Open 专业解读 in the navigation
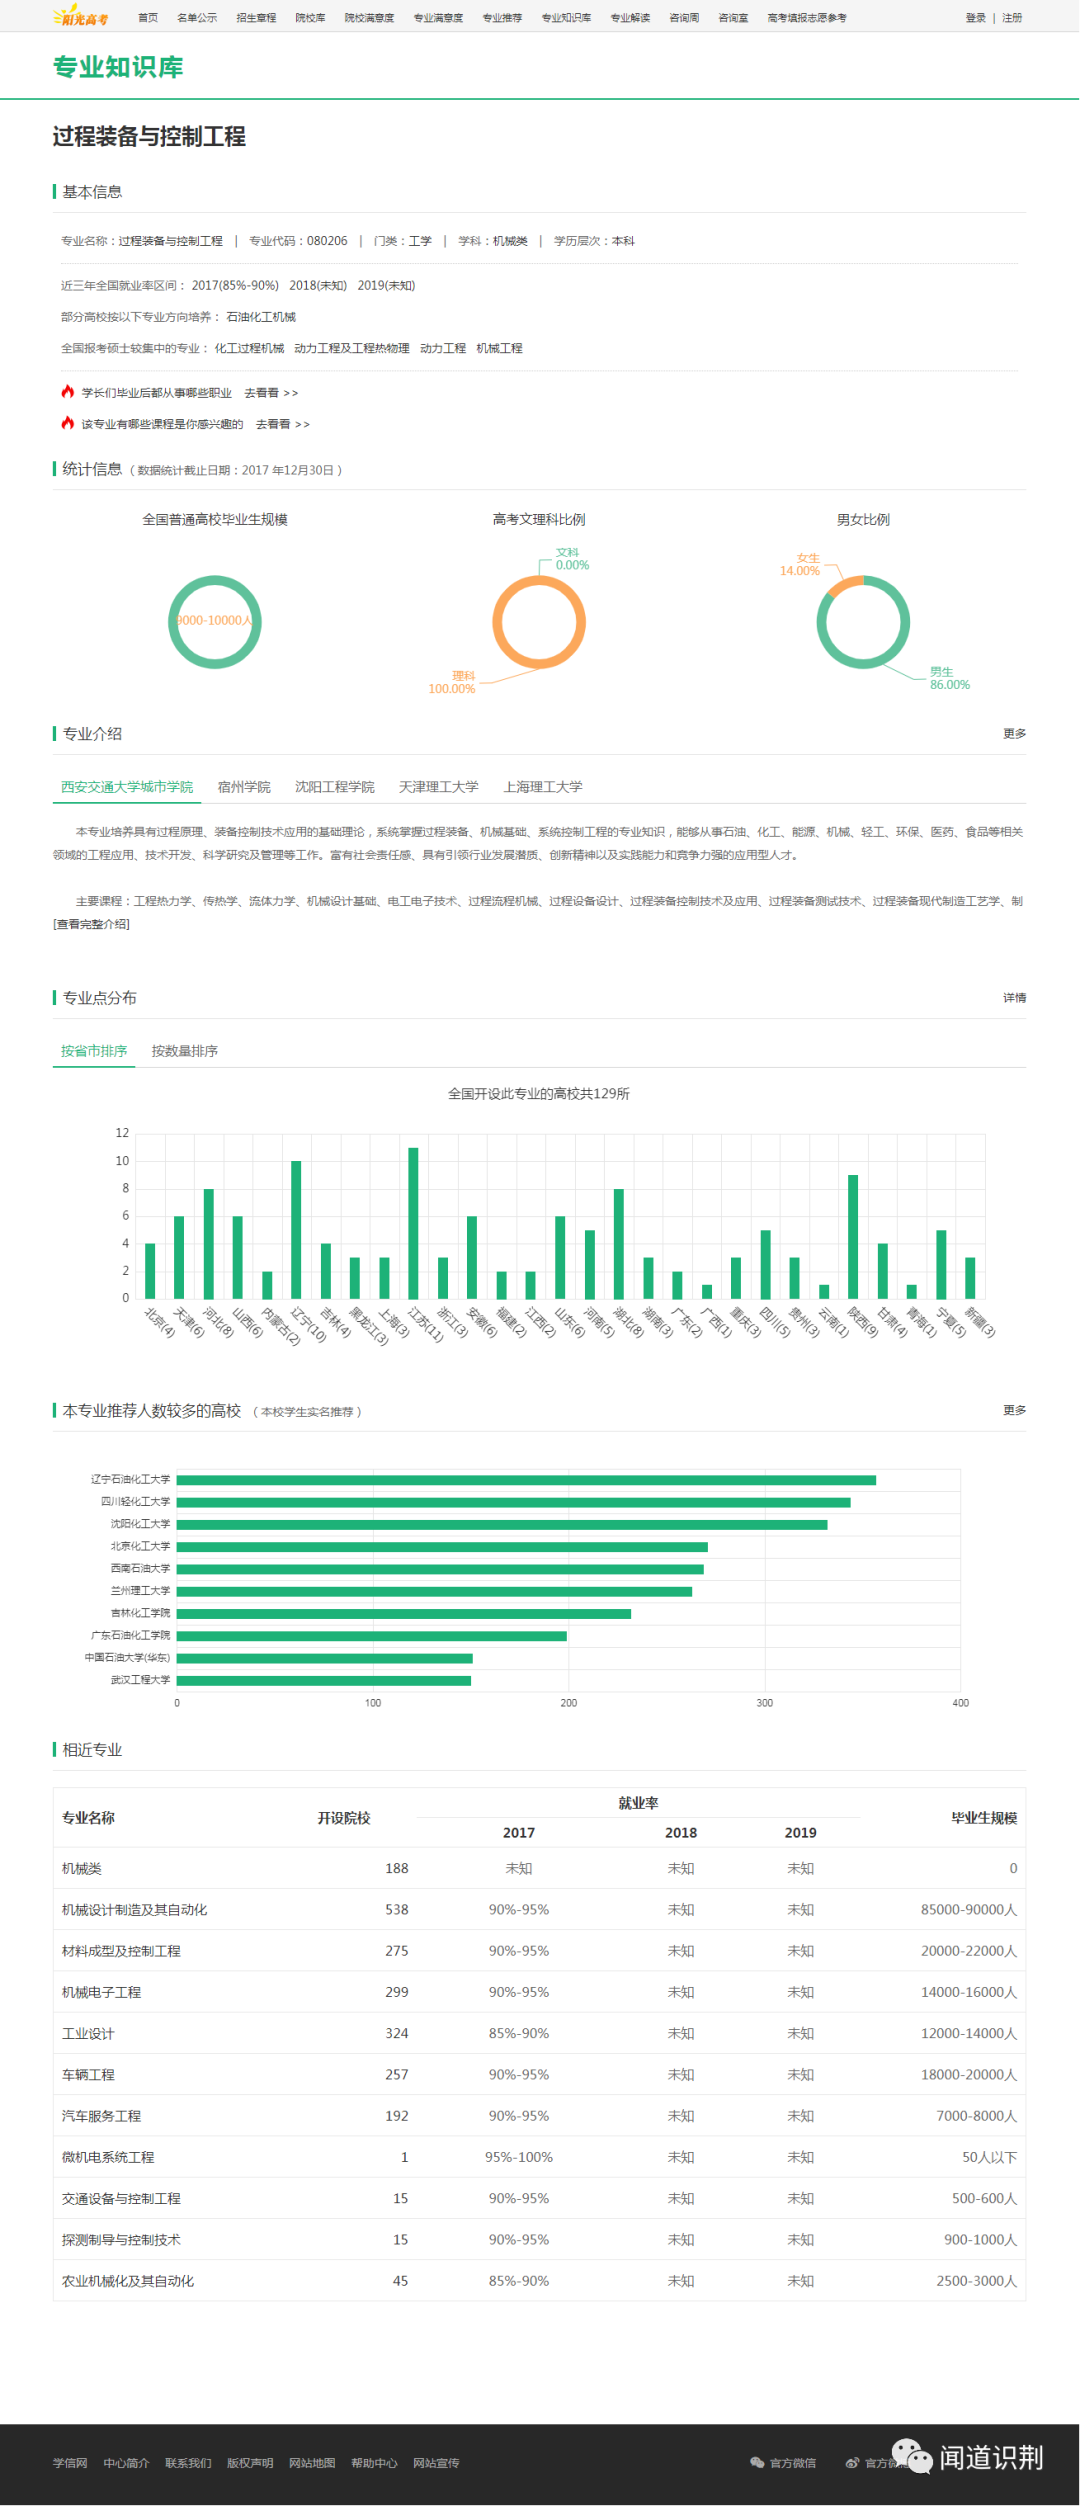This screenshot has height=2506, width=1080. 630,18
